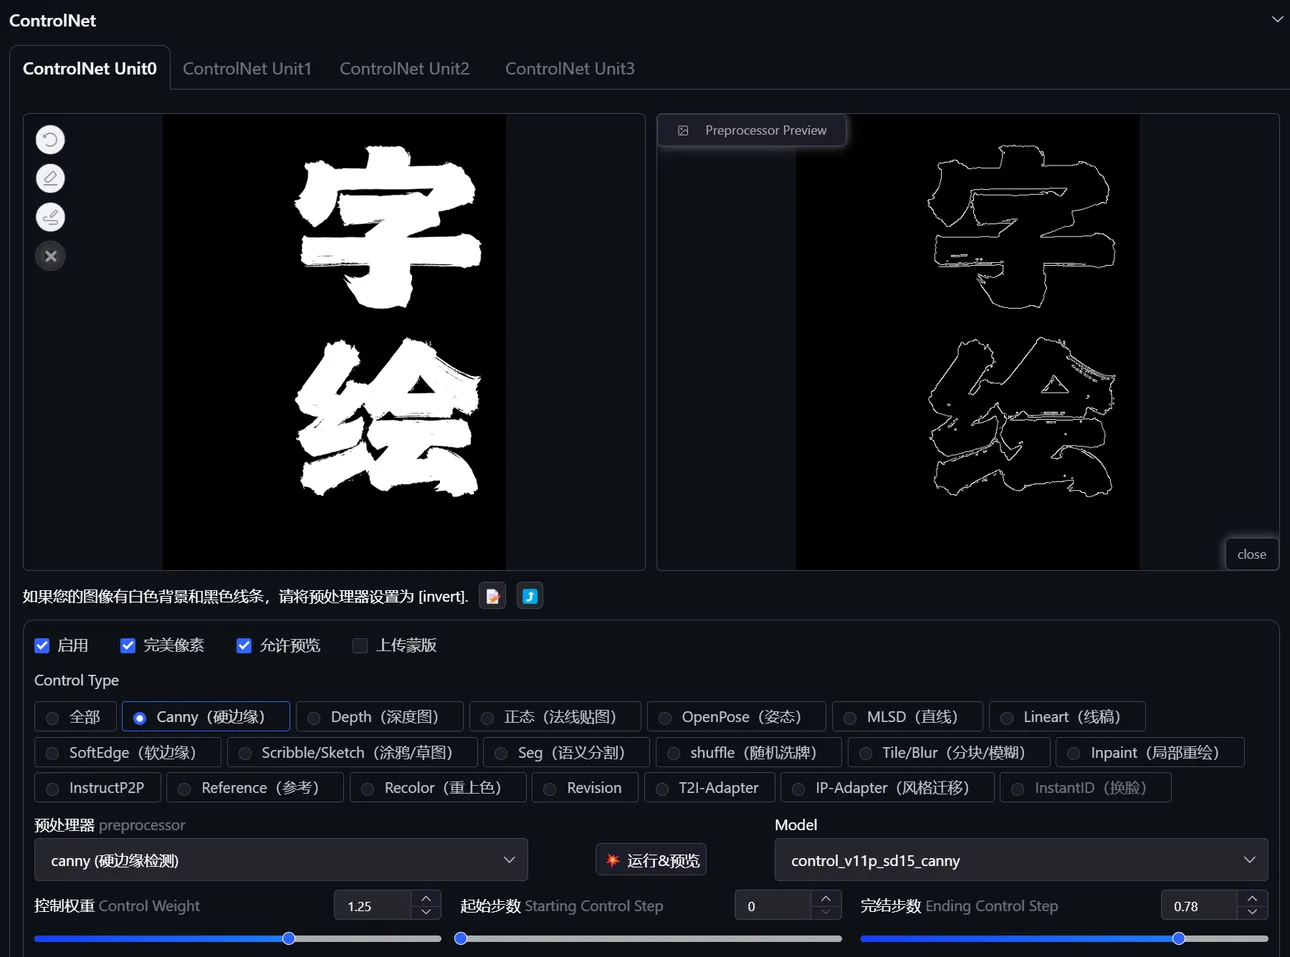Close the preprocessor preview
The height and width of the screenshot is (957, 1290).
[x=1252, y=555]
